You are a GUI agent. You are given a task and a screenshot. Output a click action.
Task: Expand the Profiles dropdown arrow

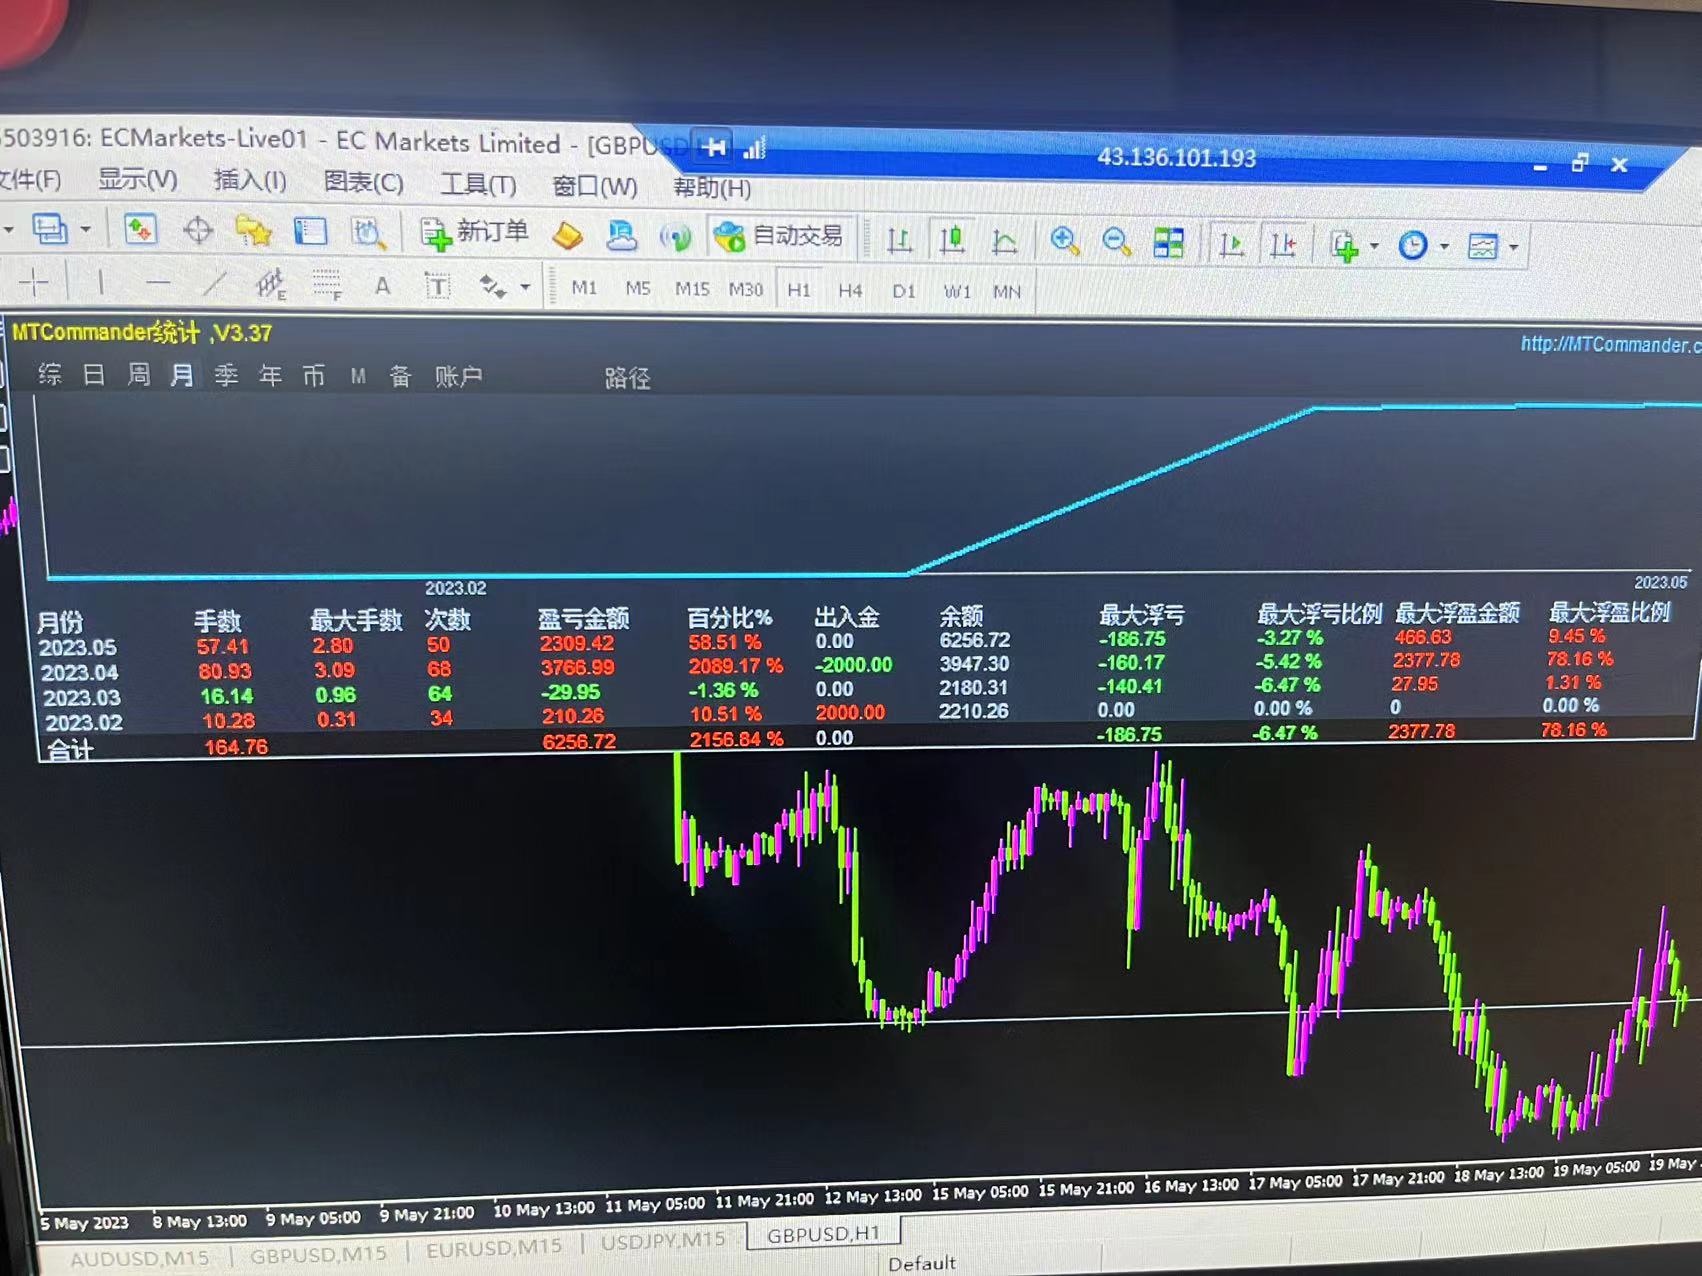[86, 230]
